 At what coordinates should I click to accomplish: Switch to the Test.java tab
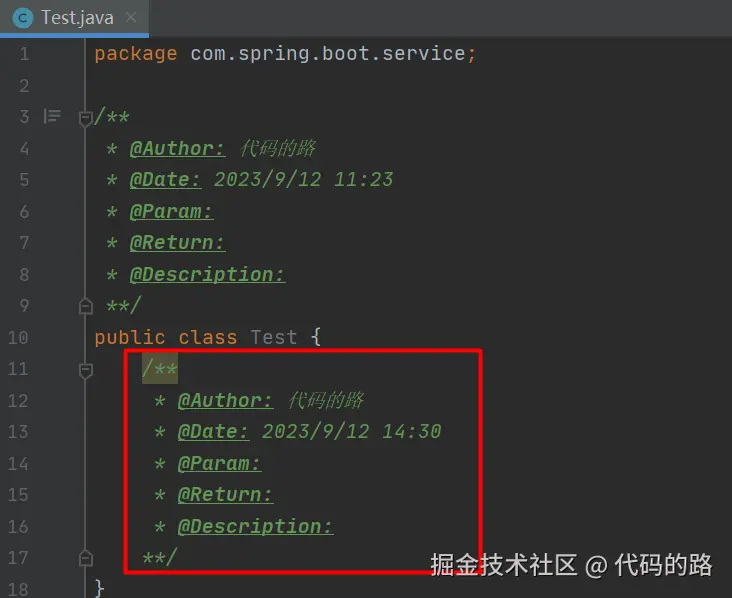pyautogui.click(x=77, y=18)
